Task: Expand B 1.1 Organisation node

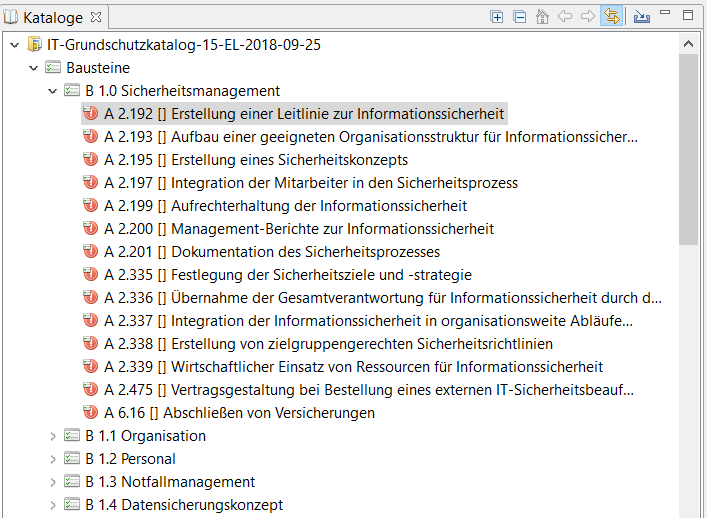Action: (x=53, y=436)
